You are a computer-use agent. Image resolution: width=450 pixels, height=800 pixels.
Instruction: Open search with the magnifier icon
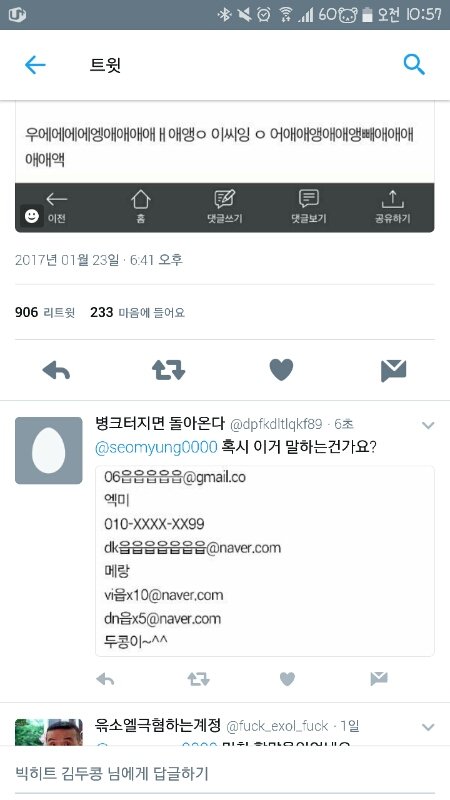pyautogui.click(x=414, y=65)
